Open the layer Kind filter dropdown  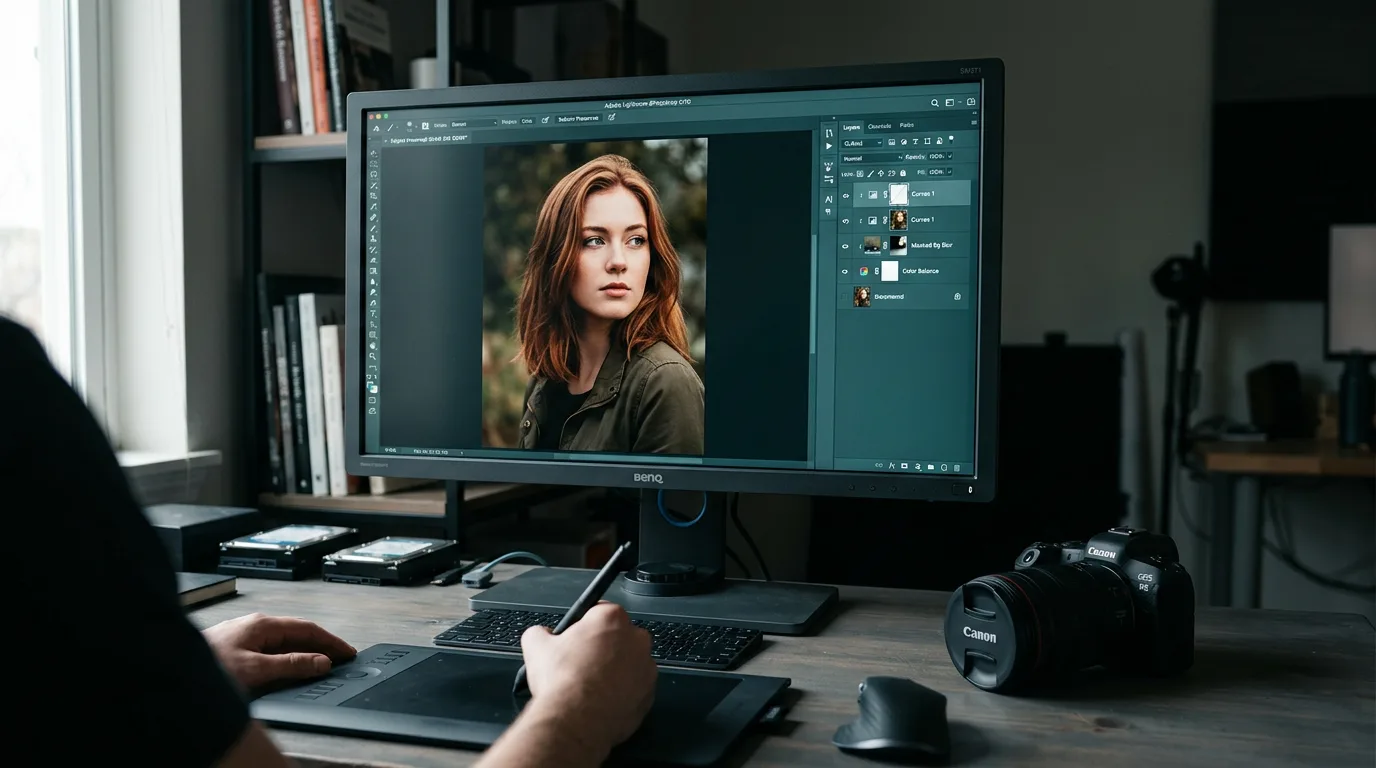(x=862, y=143)
